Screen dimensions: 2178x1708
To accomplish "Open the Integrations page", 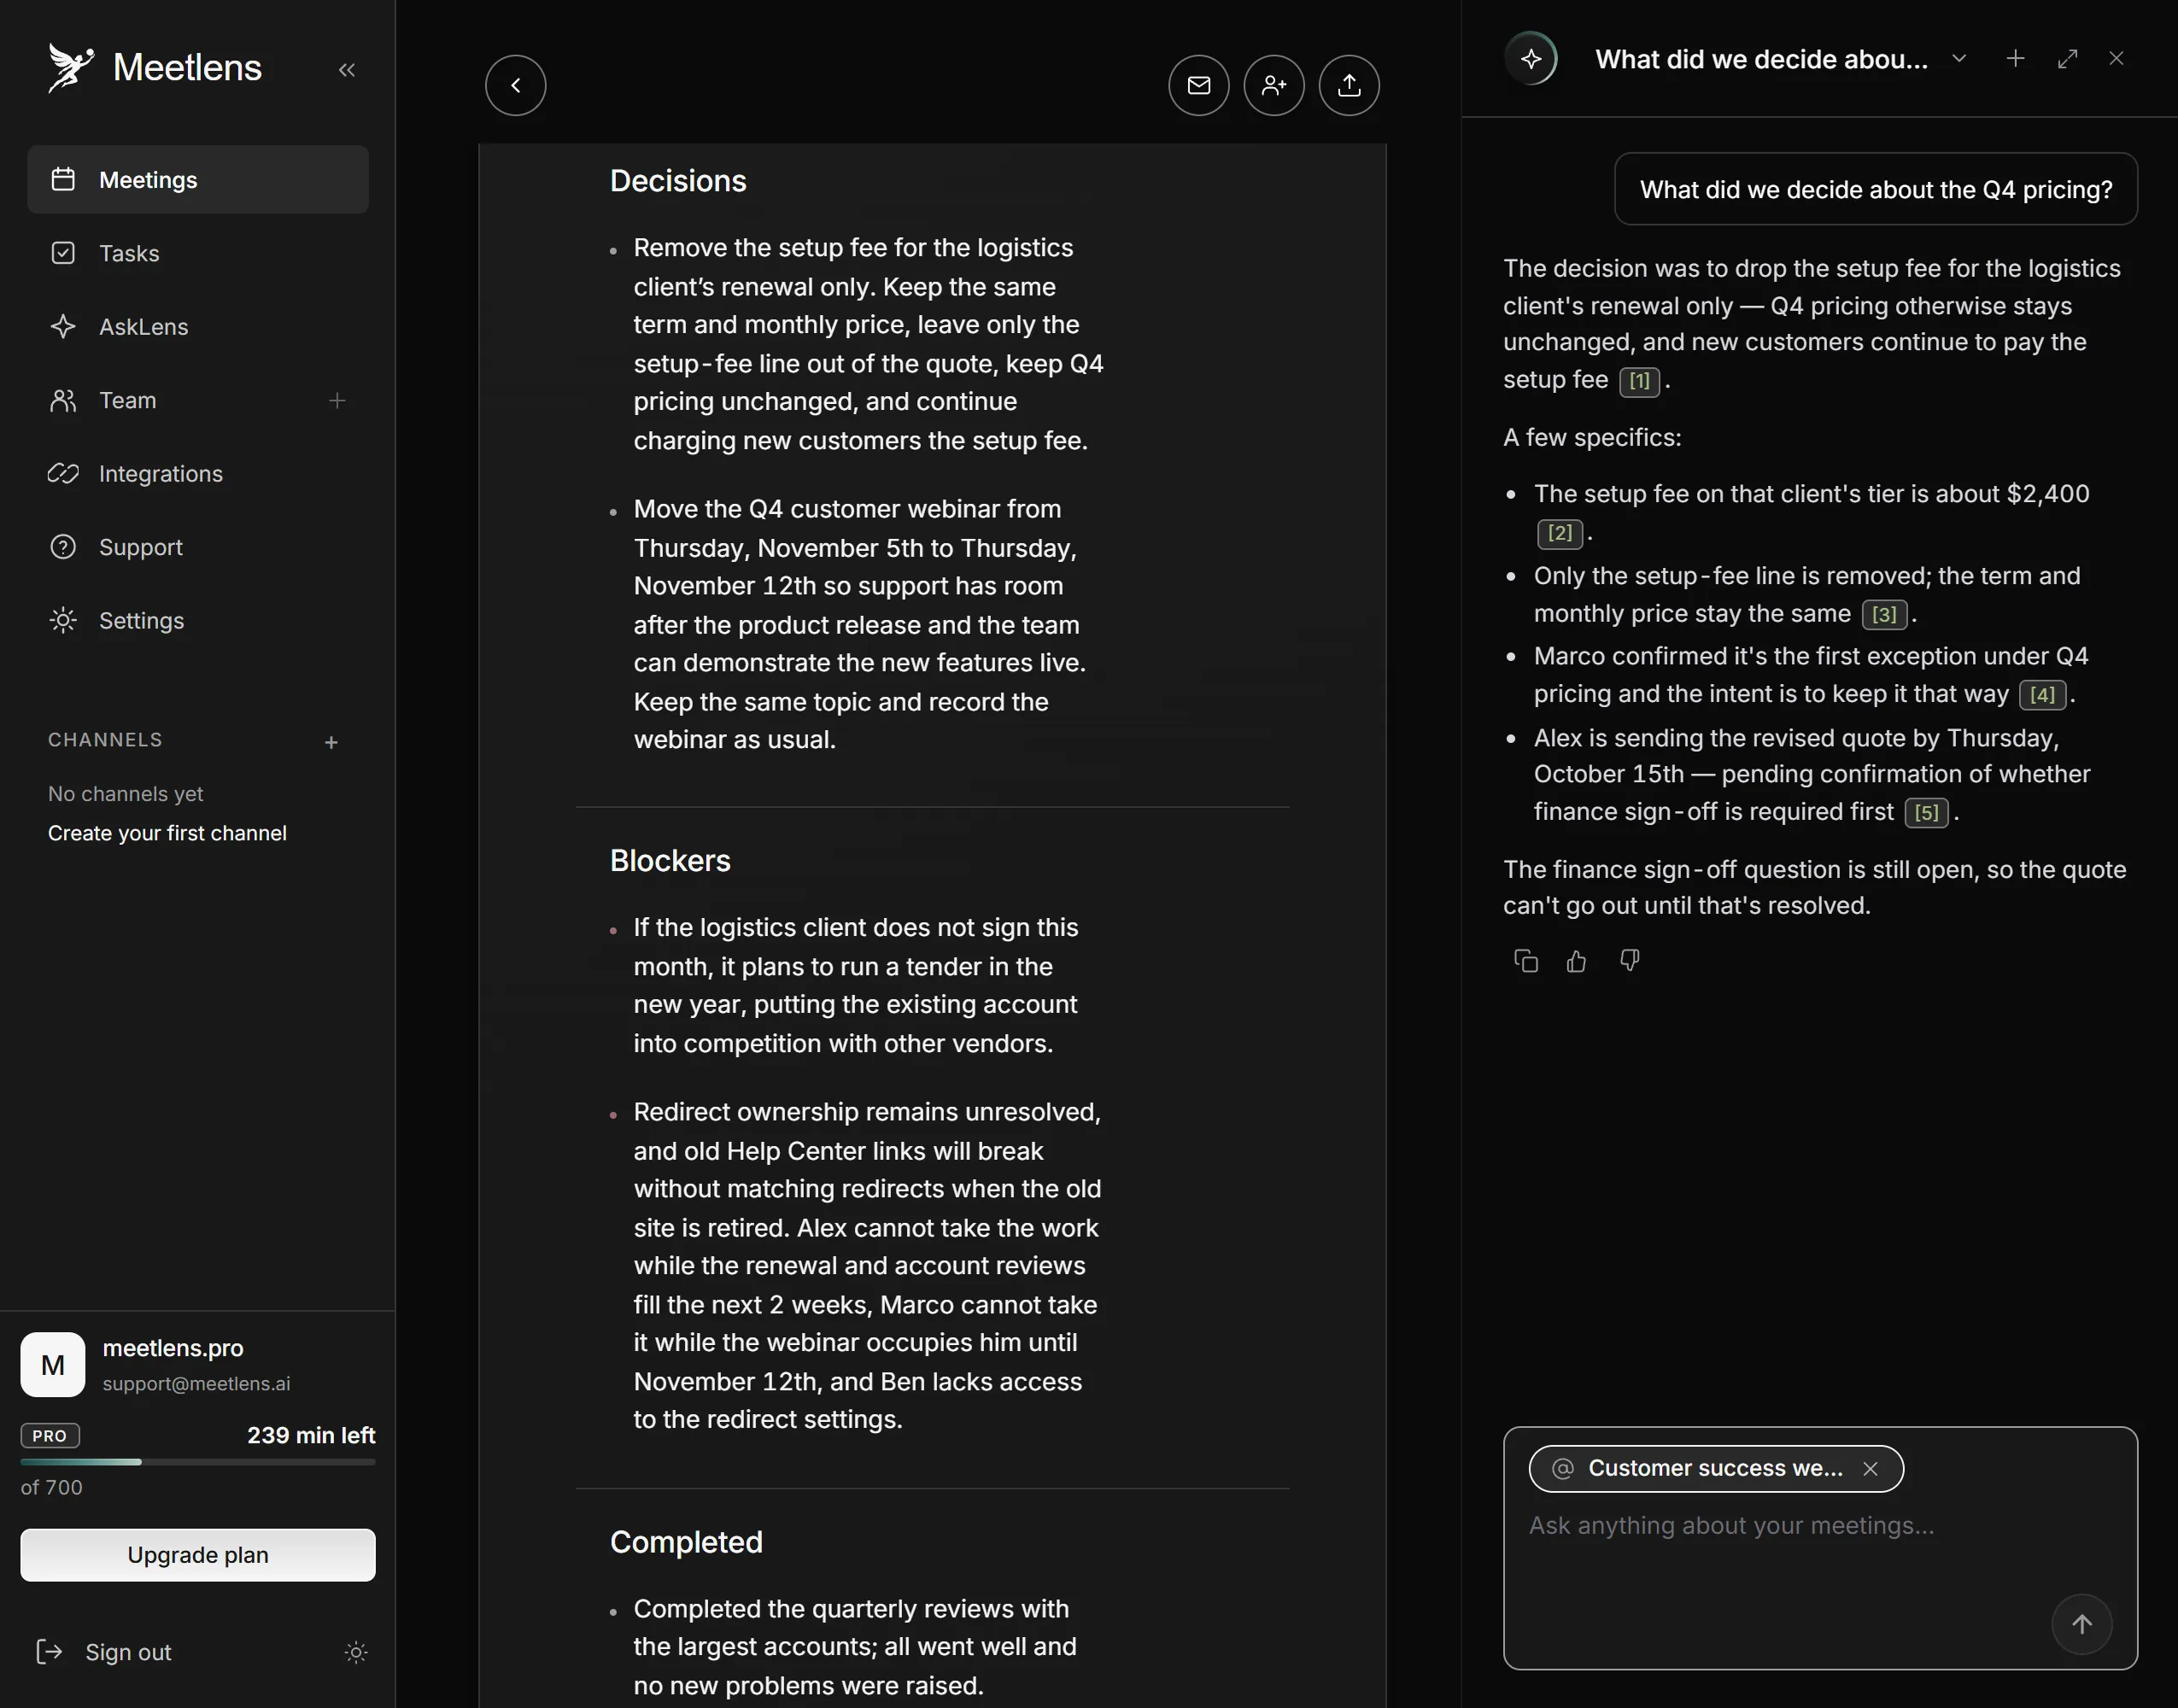I will 198,474.
